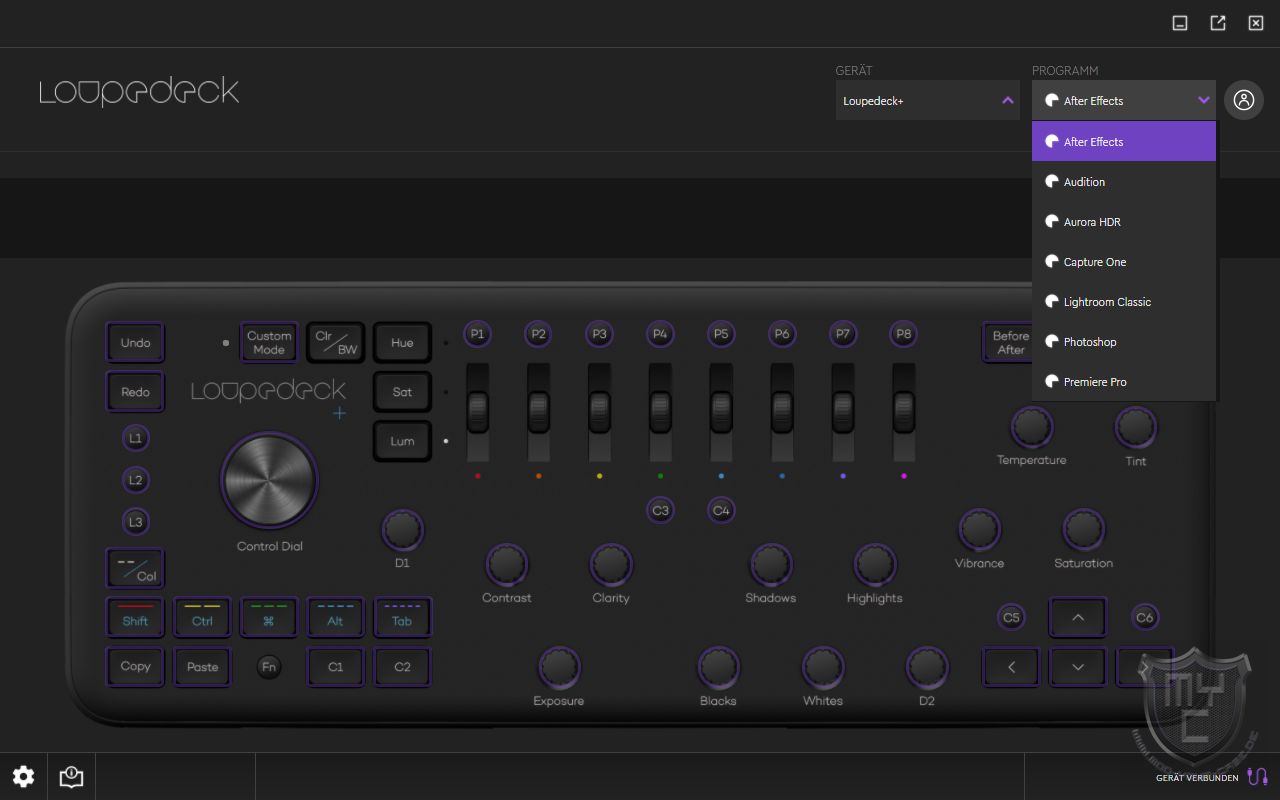Collapse the Programm dropdown
The height and width of the screenshot is (800, 1280).
click(x=1124, y=100)
